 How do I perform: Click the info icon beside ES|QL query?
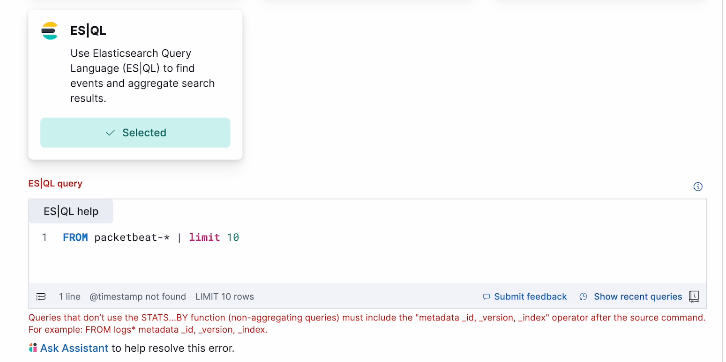(698, 187)
